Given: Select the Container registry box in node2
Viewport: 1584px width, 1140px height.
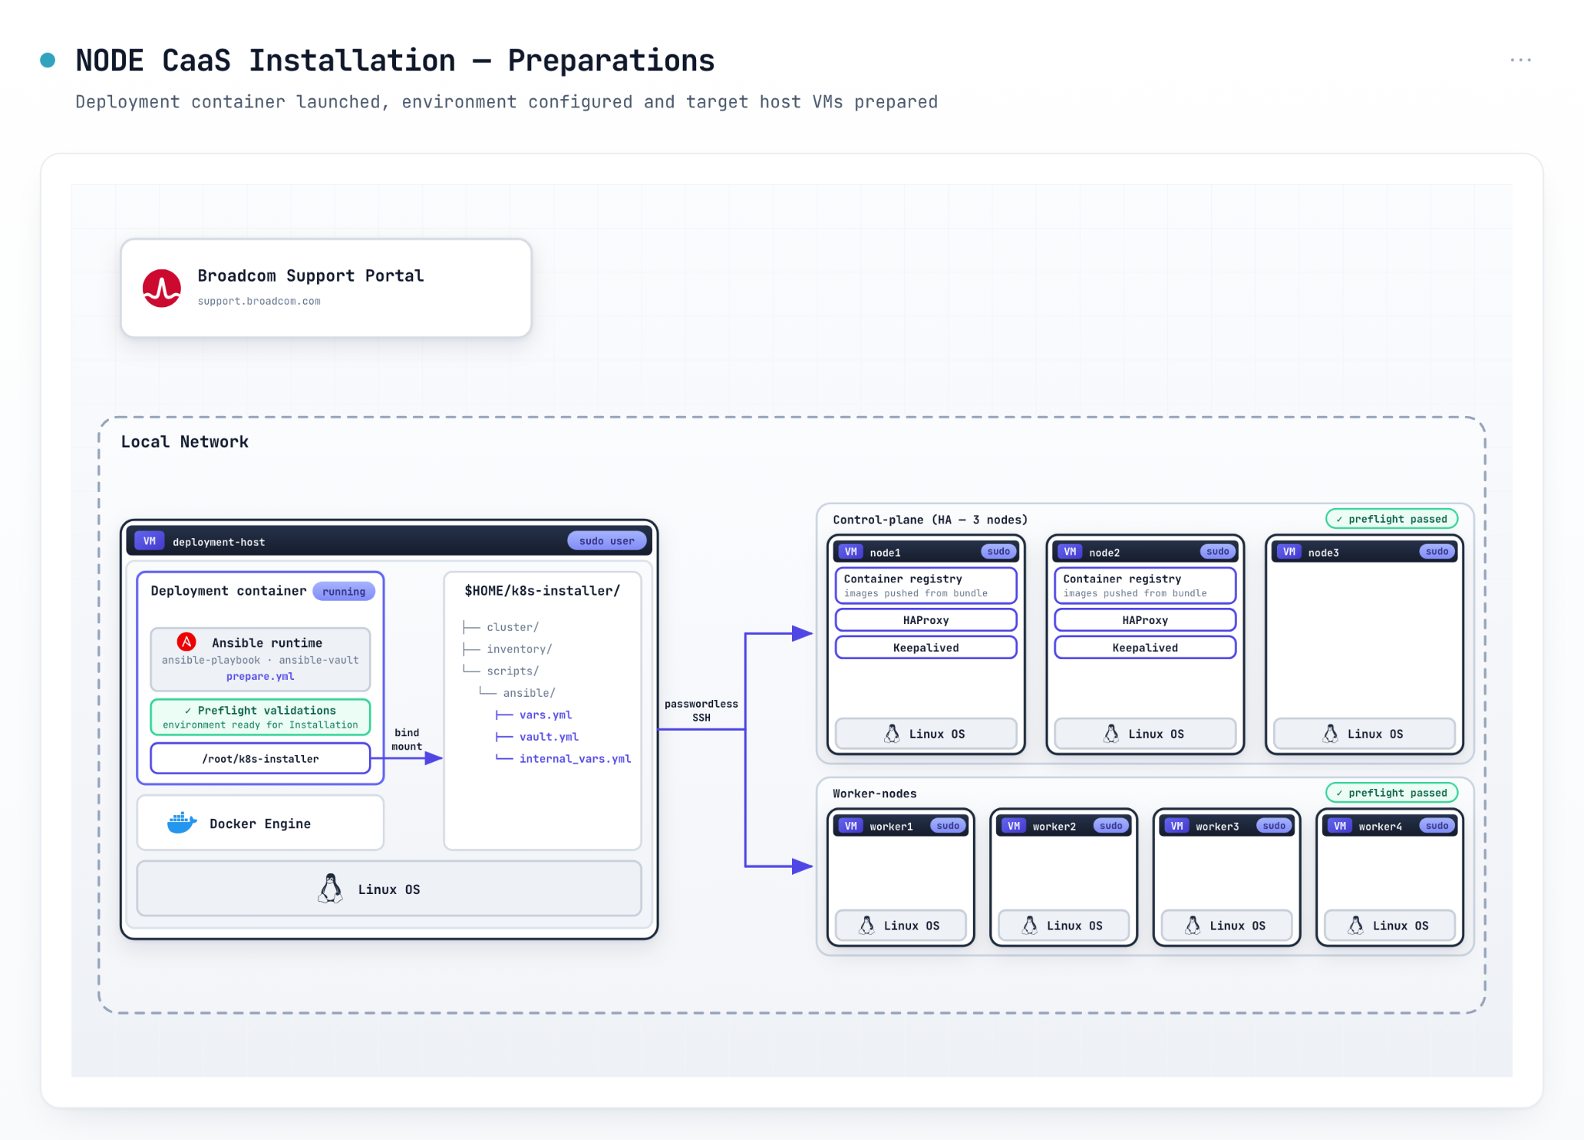Looking at the screenshot, I should point(1145,585).
